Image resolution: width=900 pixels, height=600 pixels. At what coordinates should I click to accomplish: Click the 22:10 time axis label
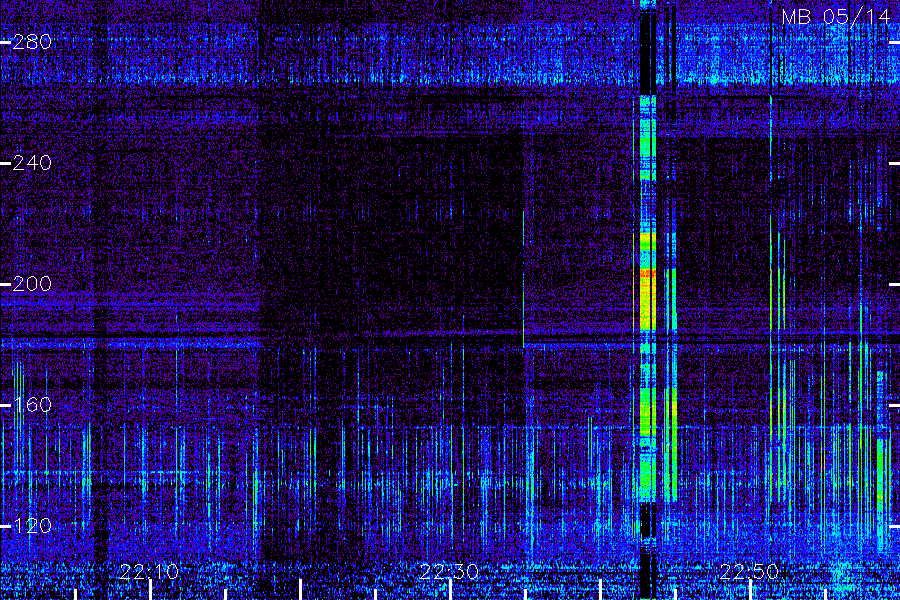pos(149,572)
